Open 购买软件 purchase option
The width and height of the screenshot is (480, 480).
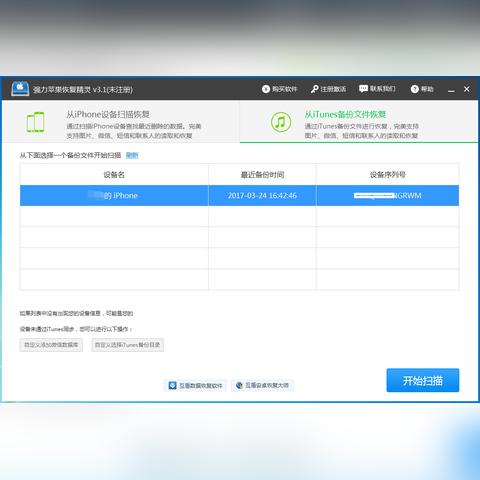279,89
